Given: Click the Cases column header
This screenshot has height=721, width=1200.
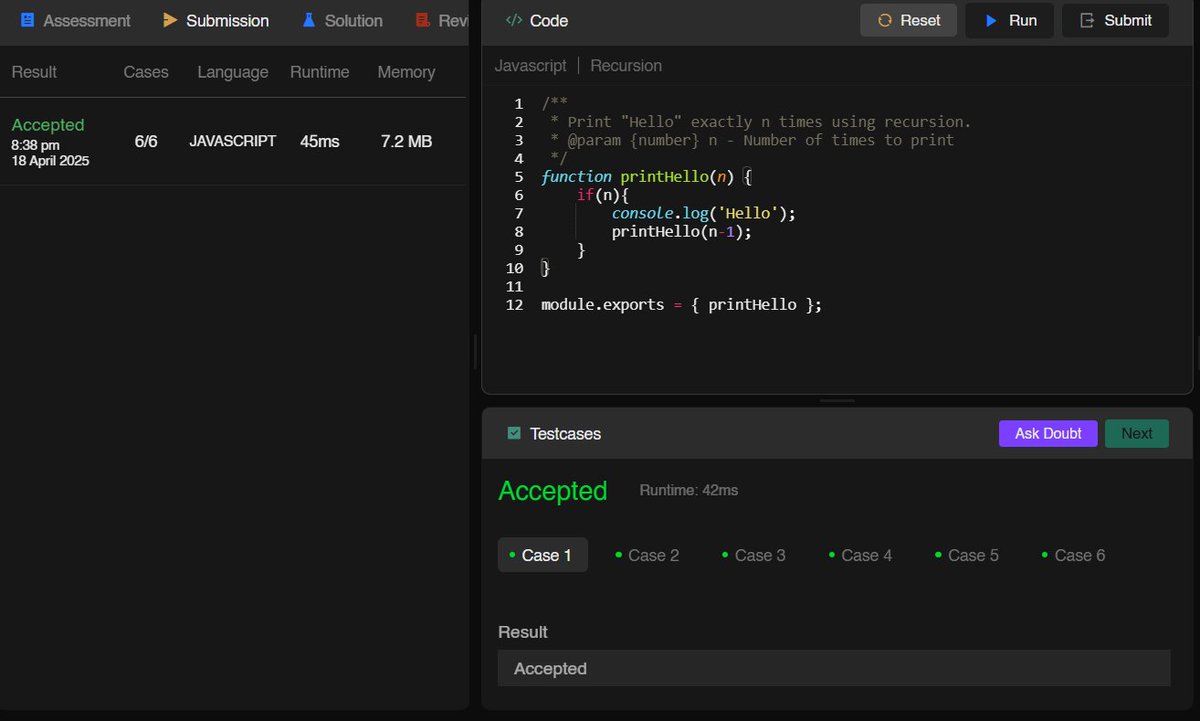Looking at the screenshot, I should [x=146, y=72].
